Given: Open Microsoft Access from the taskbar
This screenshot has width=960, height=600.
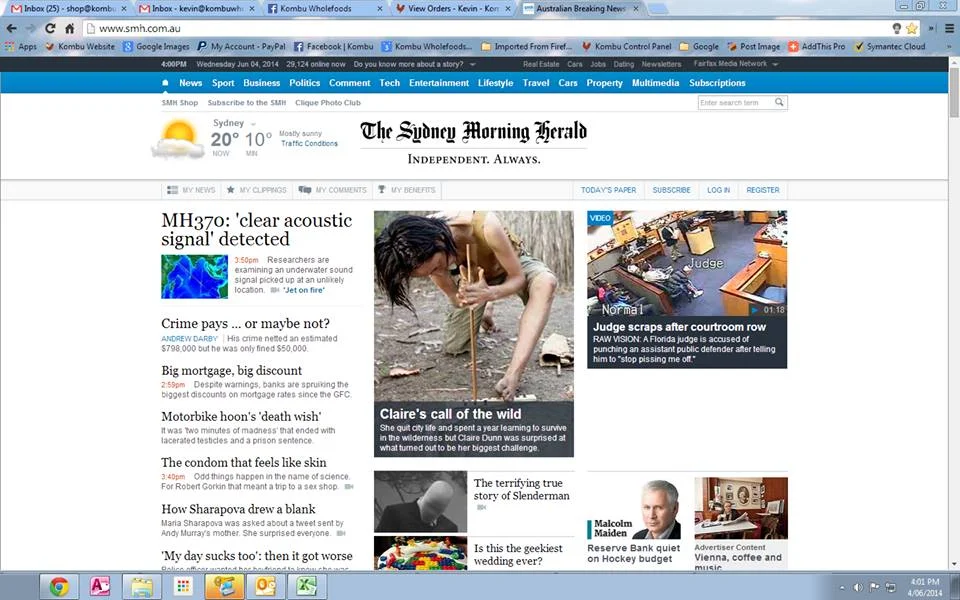Looking at the screenshot, I should 100,587.
